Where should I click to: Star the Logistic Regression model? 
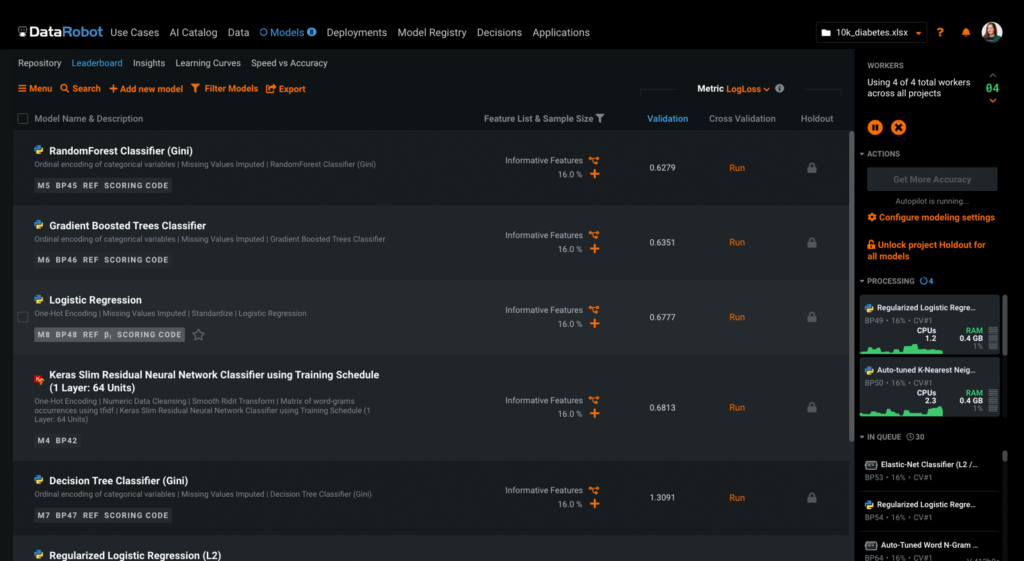[199, 334]
